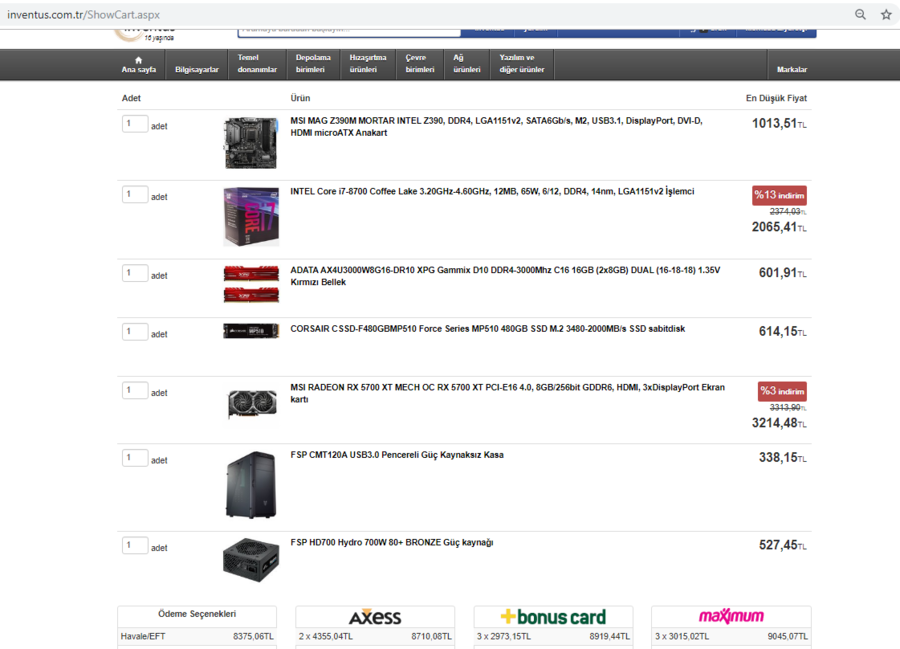Edit quantity for FSP CMT120A case
The image size is (900, 649).
tap(135, 457)
